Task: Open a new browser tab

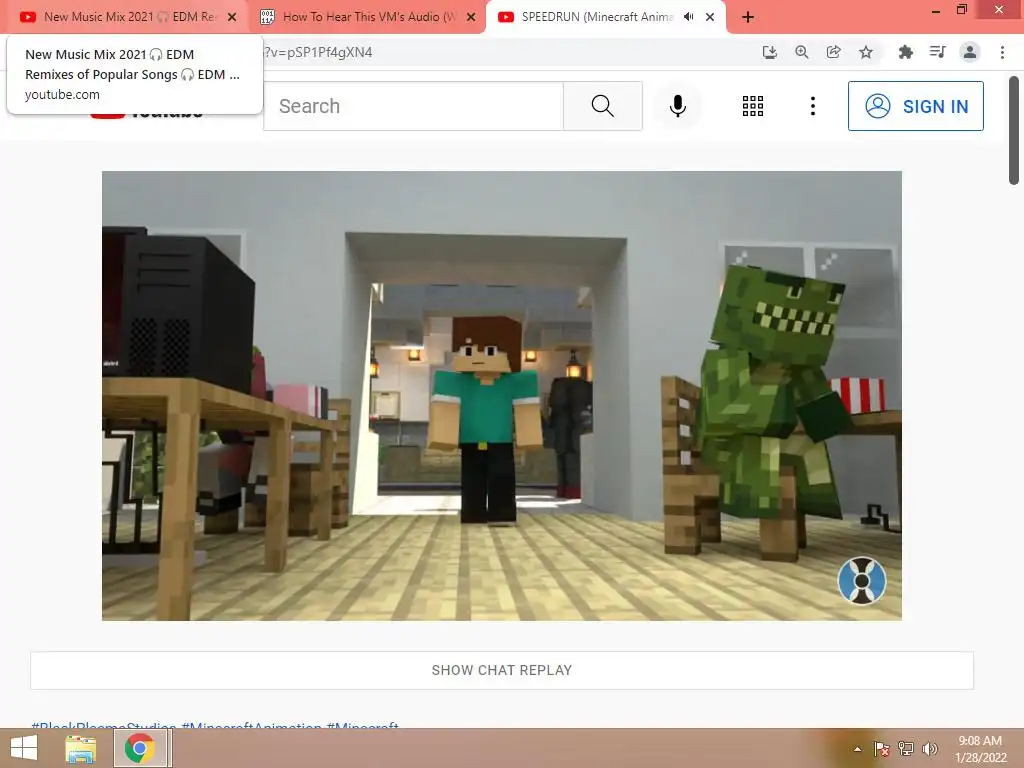Action: coord(748,17)
